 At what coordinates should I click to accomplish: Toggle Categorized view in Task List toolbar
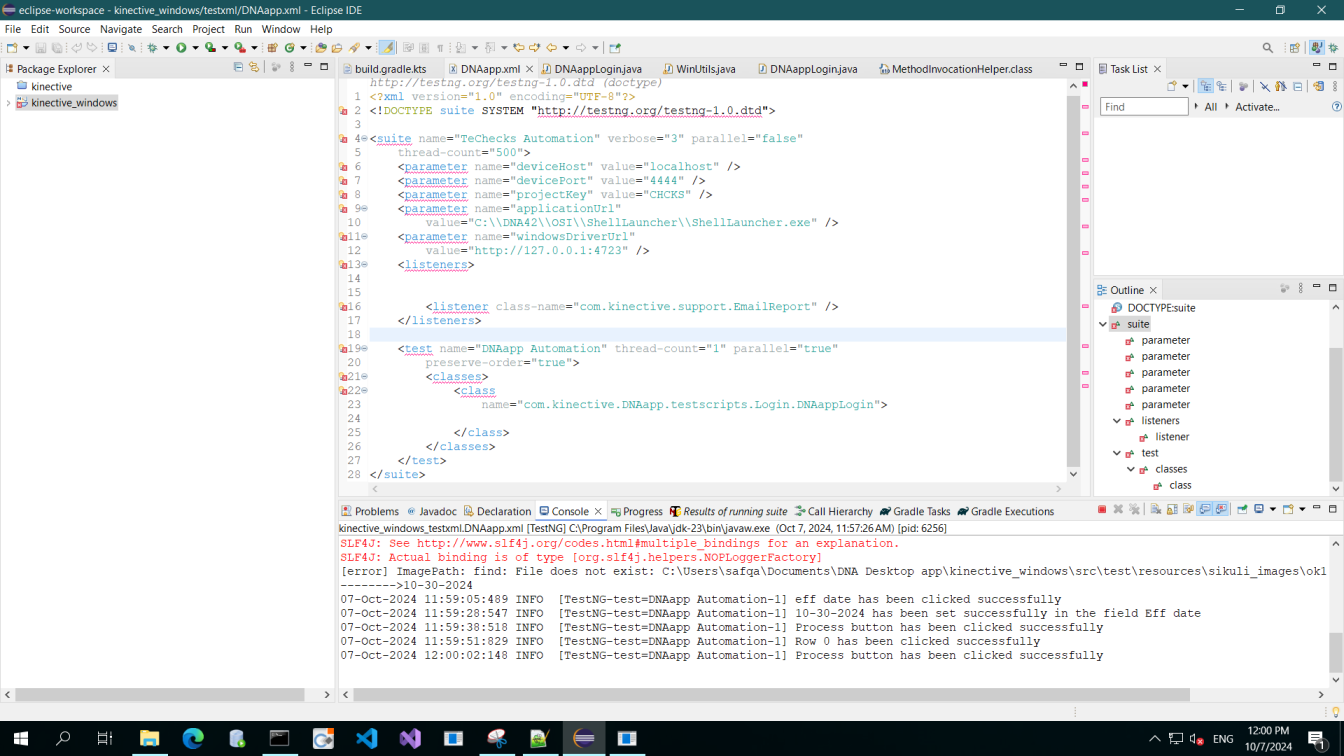click(x=1206, y=87)
